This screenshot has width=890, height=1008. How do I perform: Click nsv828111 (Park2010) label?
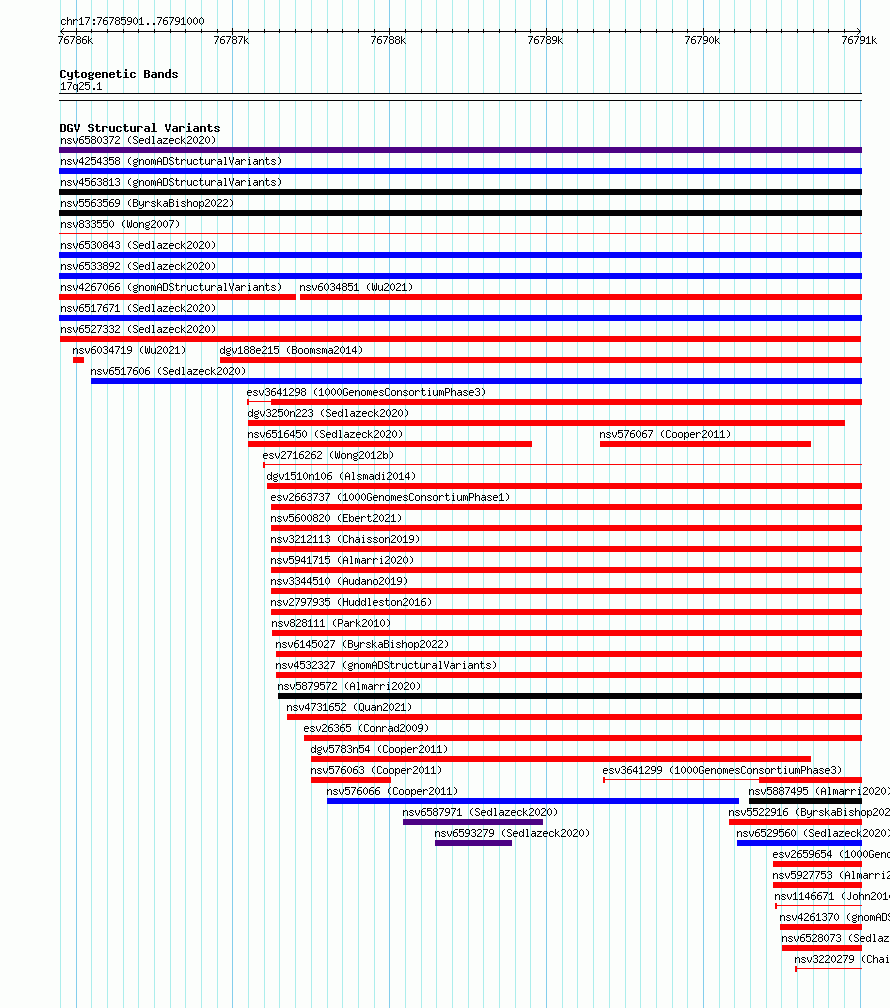pyautogui.click(x=331, y=624)
